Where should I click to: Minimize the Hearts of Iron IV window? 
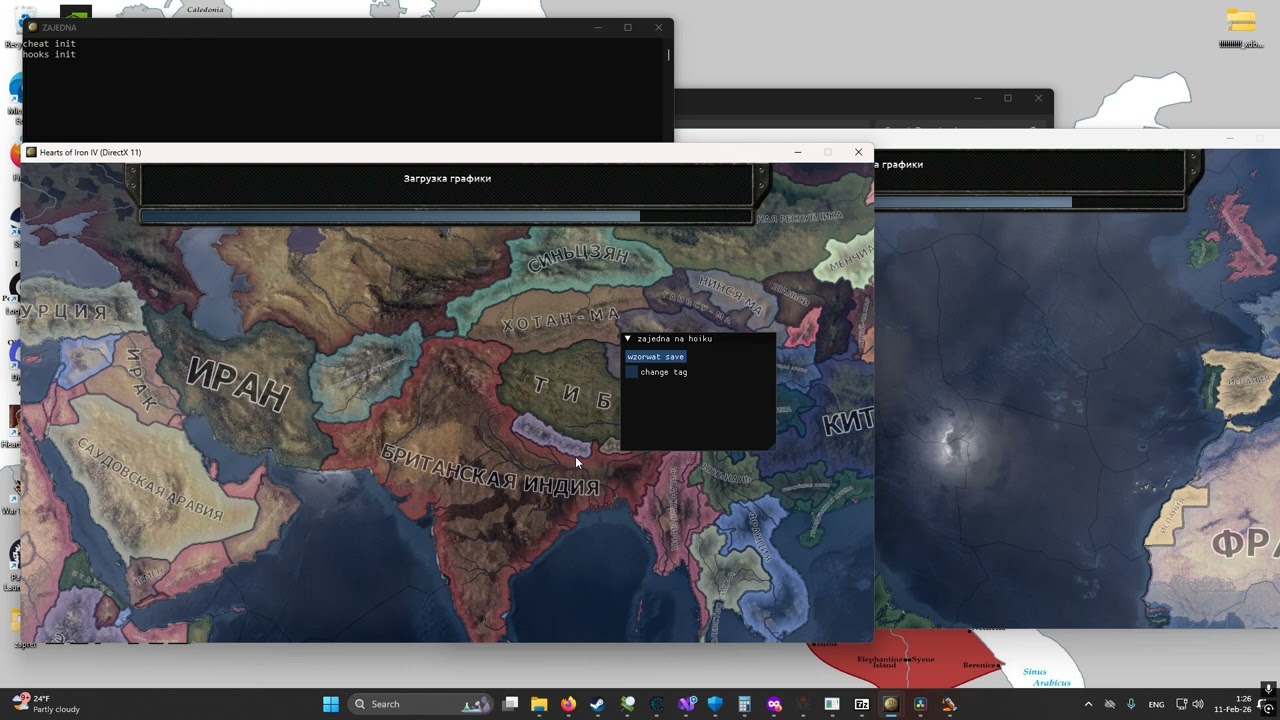(x=797, y=152)
